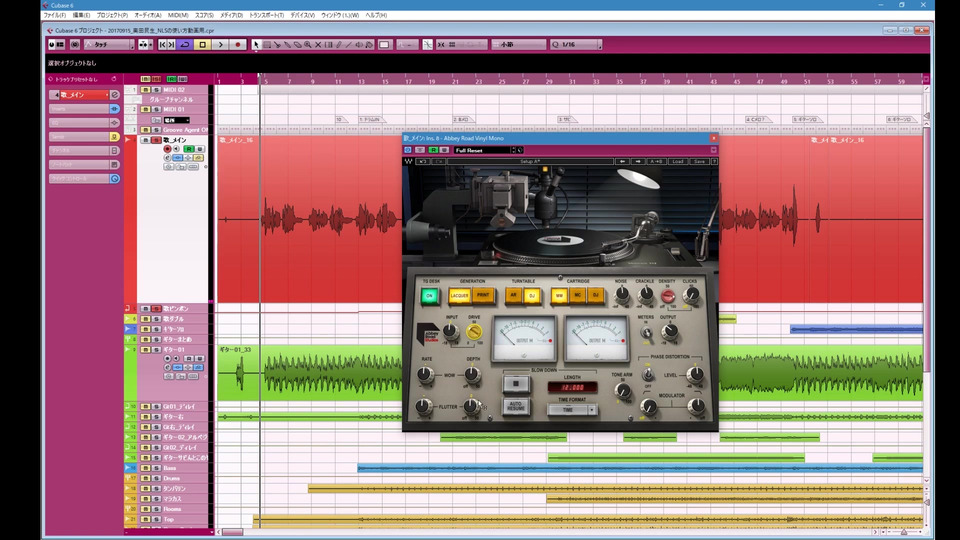Select the Line tool

349,45
